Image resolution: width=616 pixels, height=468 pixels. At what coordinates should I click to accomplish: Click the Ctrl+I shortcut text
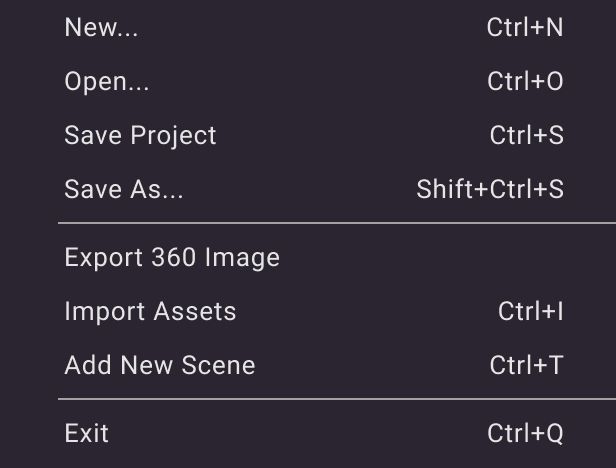tap(530, 312)
